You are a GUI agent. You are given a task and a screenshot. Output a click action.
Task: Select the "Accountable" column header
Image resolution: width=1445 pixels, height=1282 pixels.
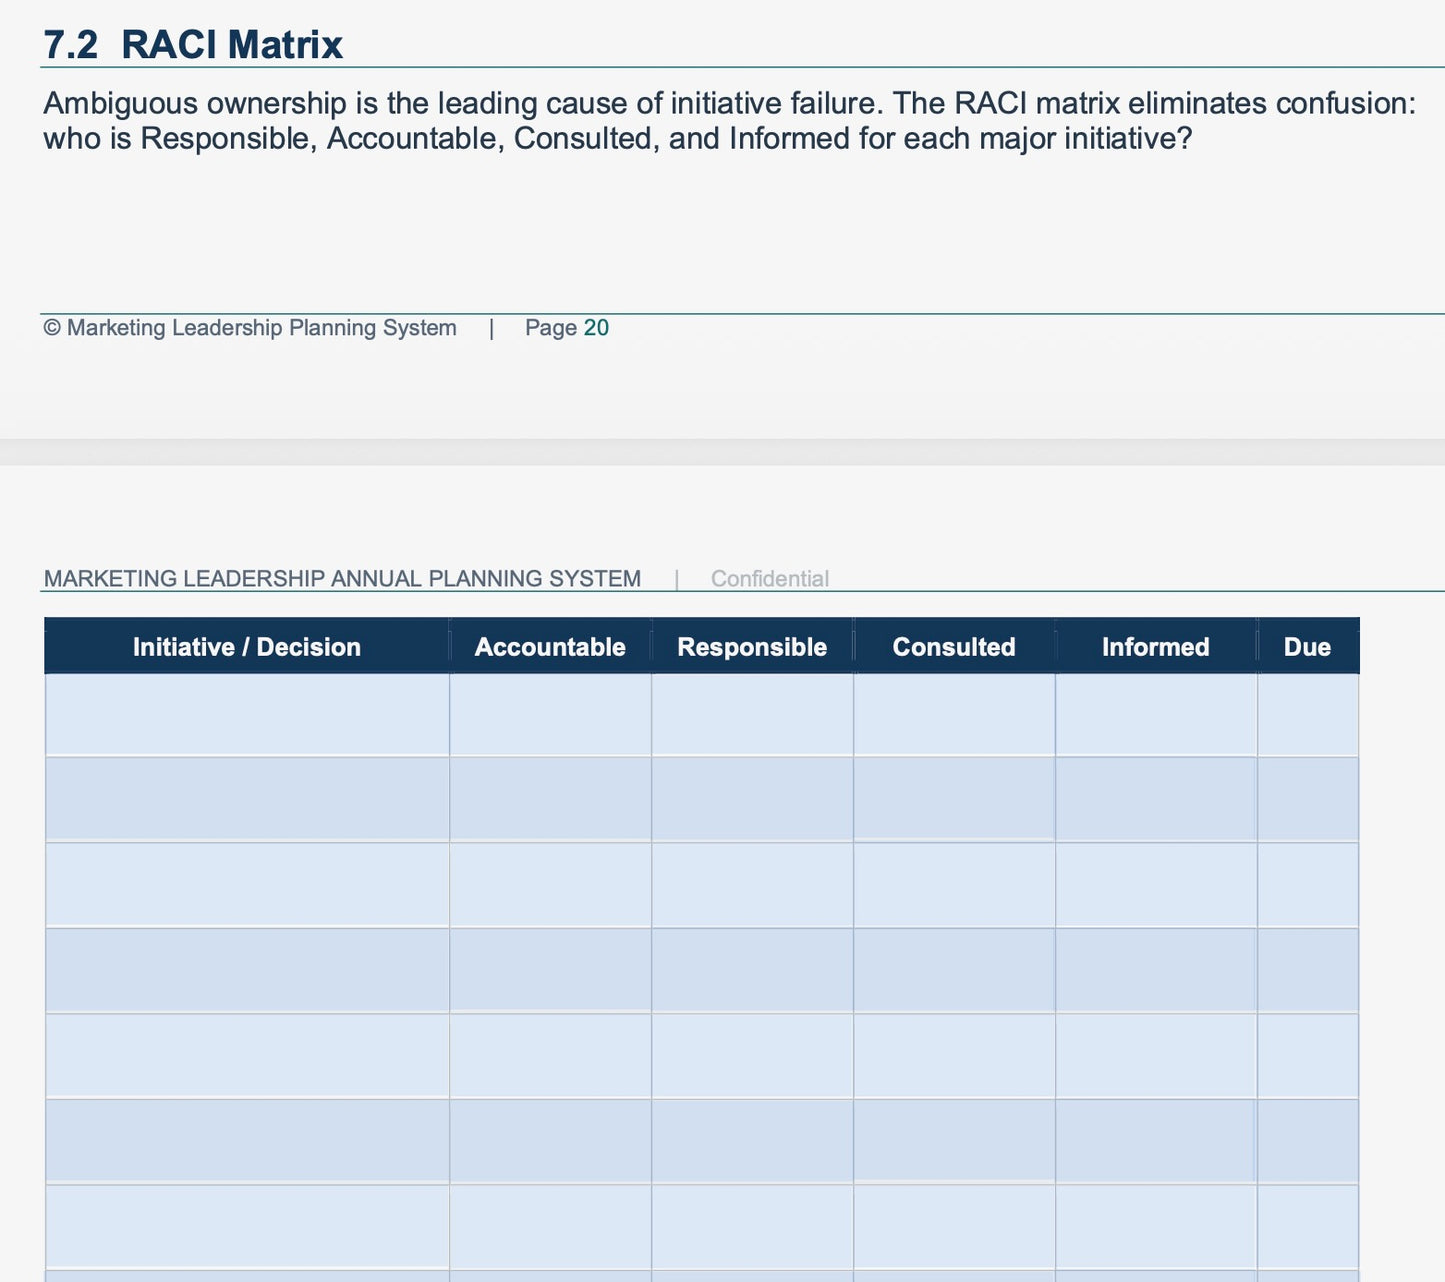tap(550, 647)
